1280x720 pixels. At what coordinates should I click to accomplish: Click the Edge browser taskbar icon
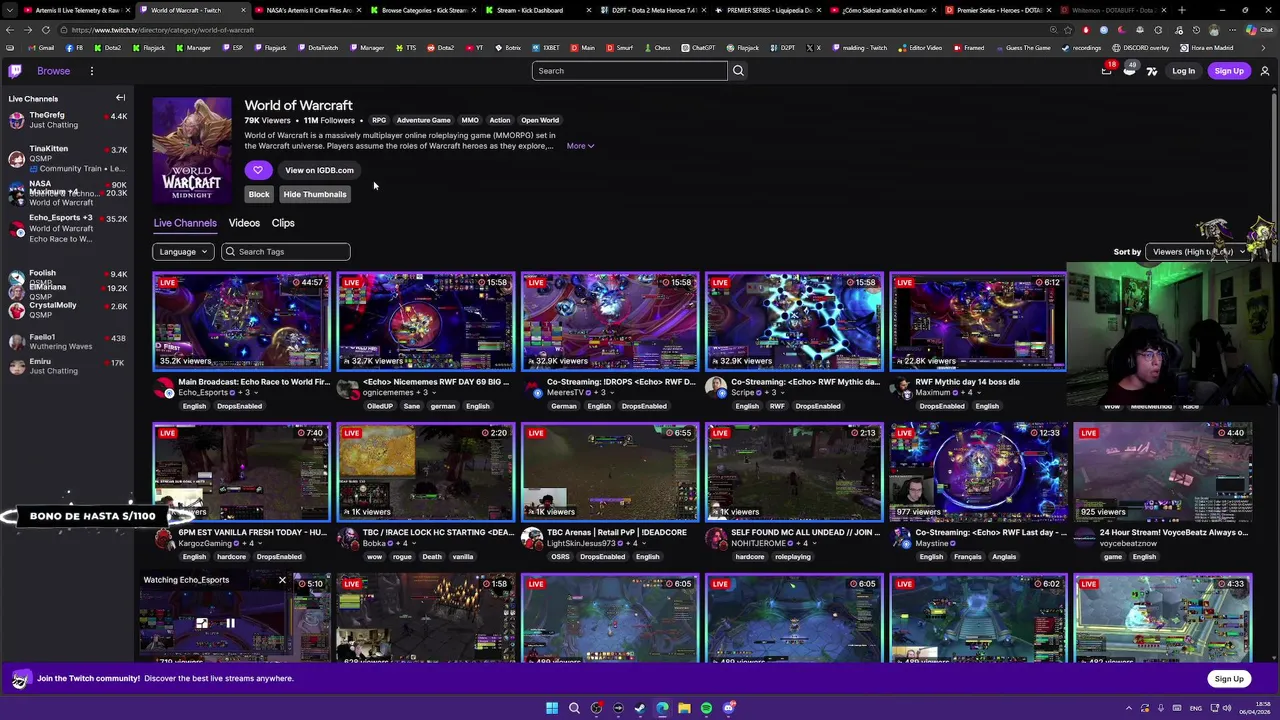point(662,708)
